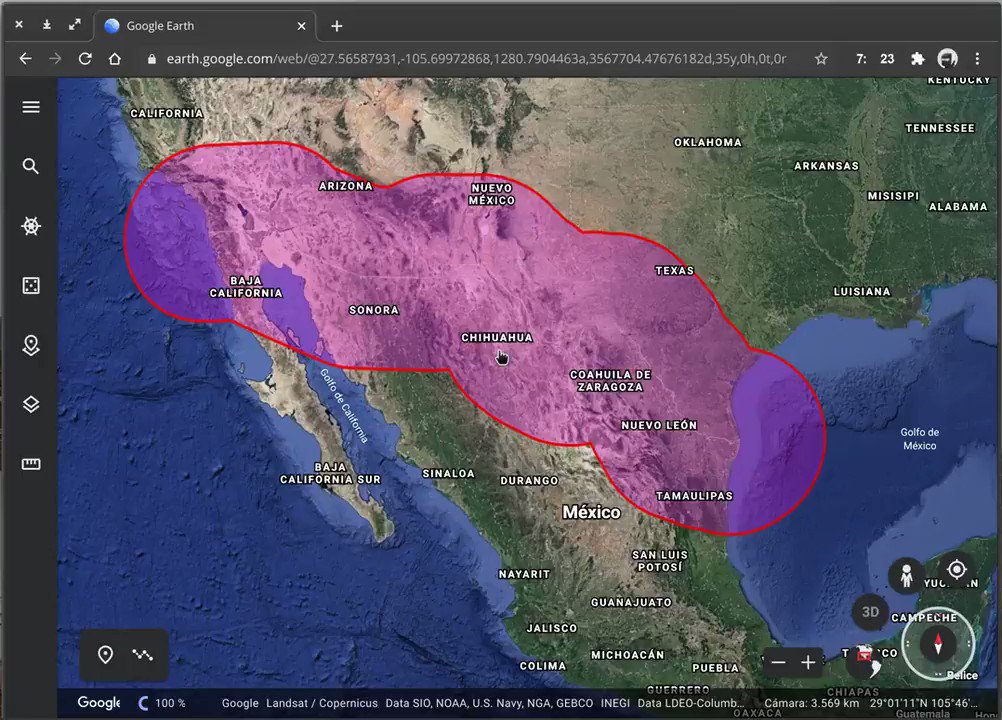Click the address bar URL field
This screenshot has height=720, width=1002.
470,59
